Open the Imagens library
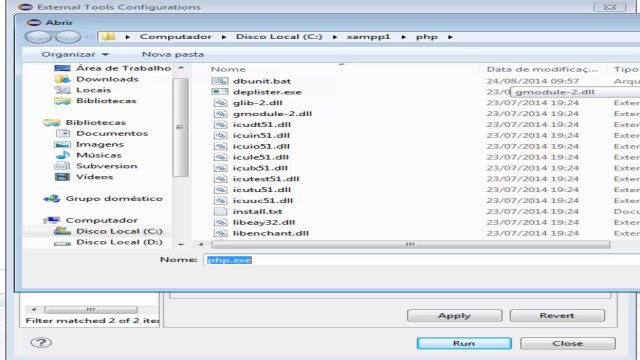 [100, 144]
